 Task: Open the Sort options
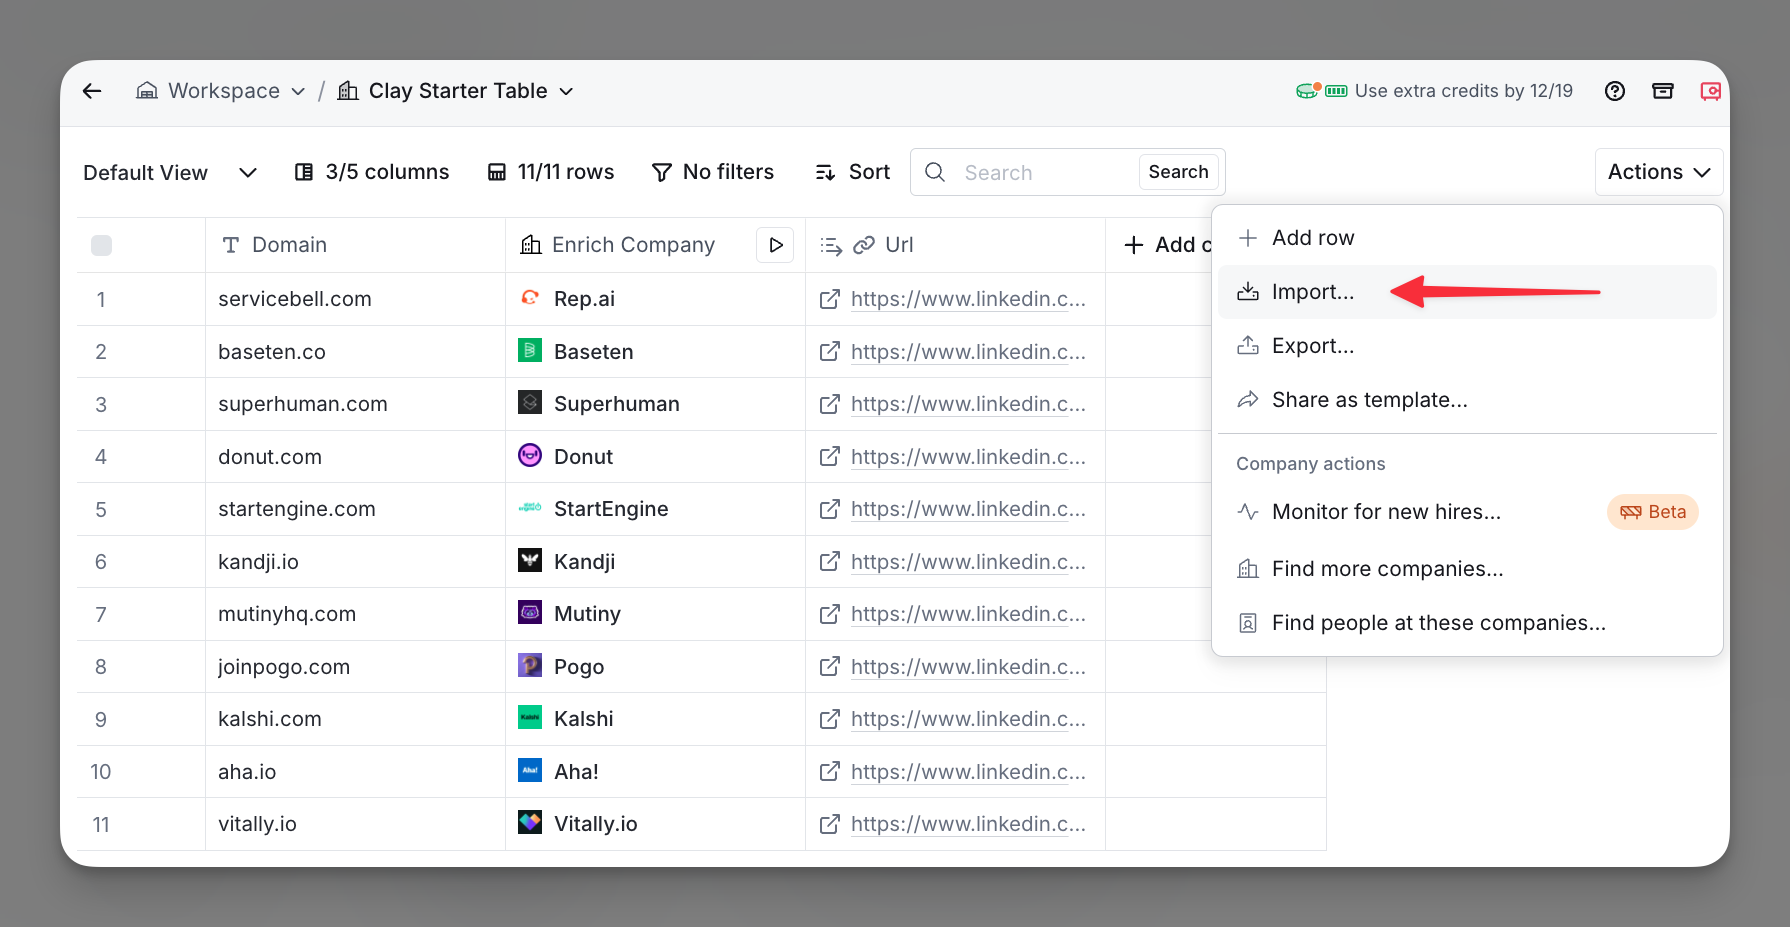click(x=852, y=172)
